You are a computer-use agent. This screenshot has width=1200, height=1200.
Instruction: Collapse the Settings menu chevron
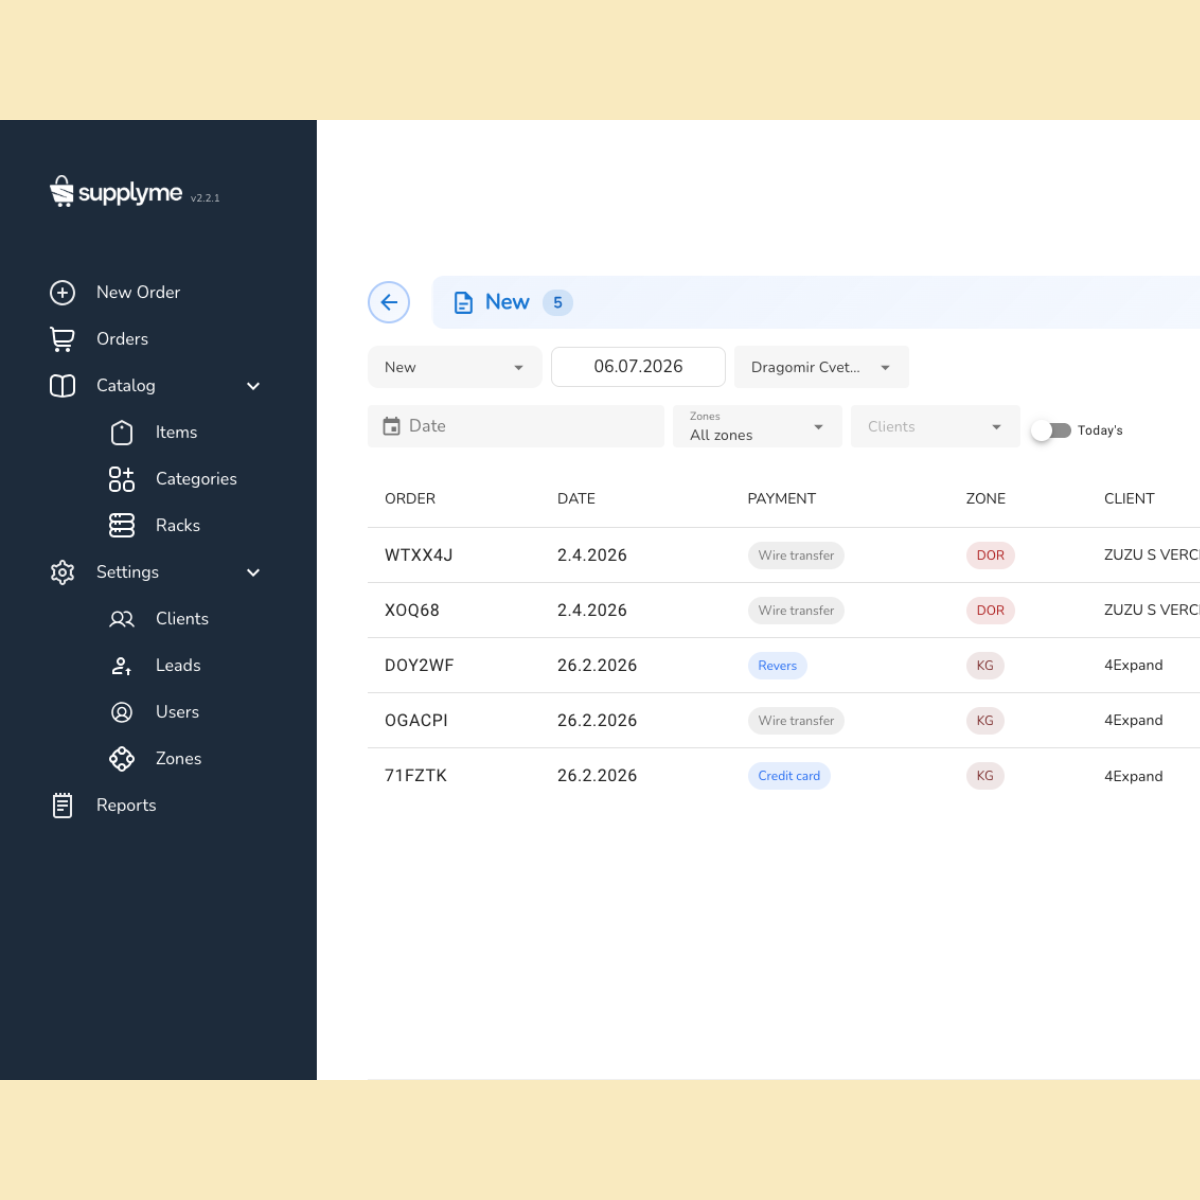click(253, 573)
